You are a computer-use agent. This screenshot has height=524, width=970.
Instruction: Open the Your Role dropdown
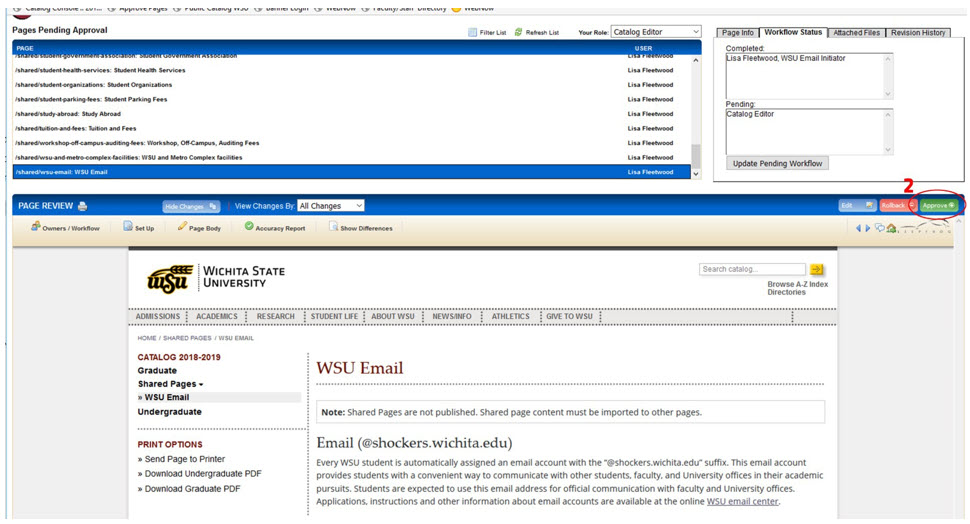[x=656, y=32]
